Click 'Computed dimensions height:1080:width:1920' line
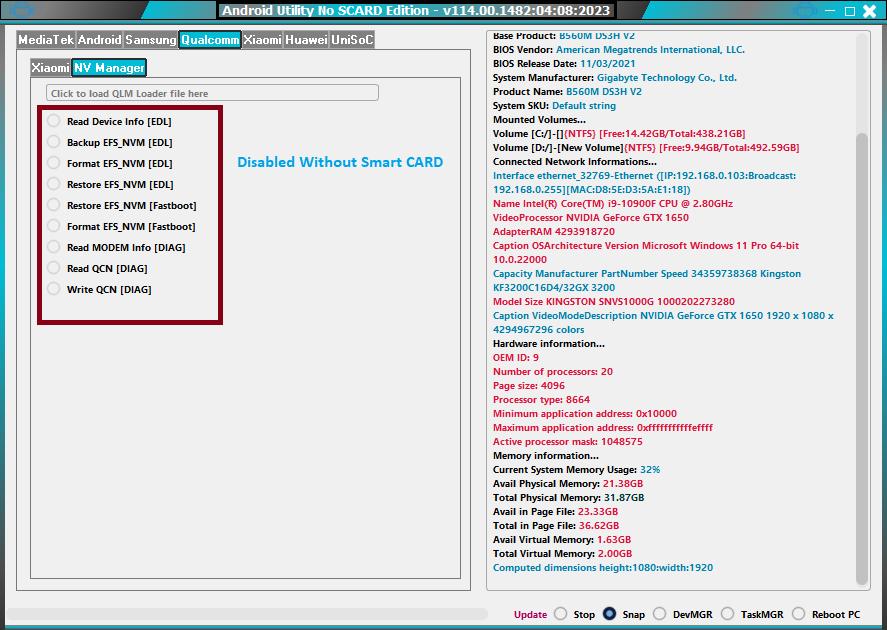This screenshot has width=887, height=630. click(x=603, y=568)
